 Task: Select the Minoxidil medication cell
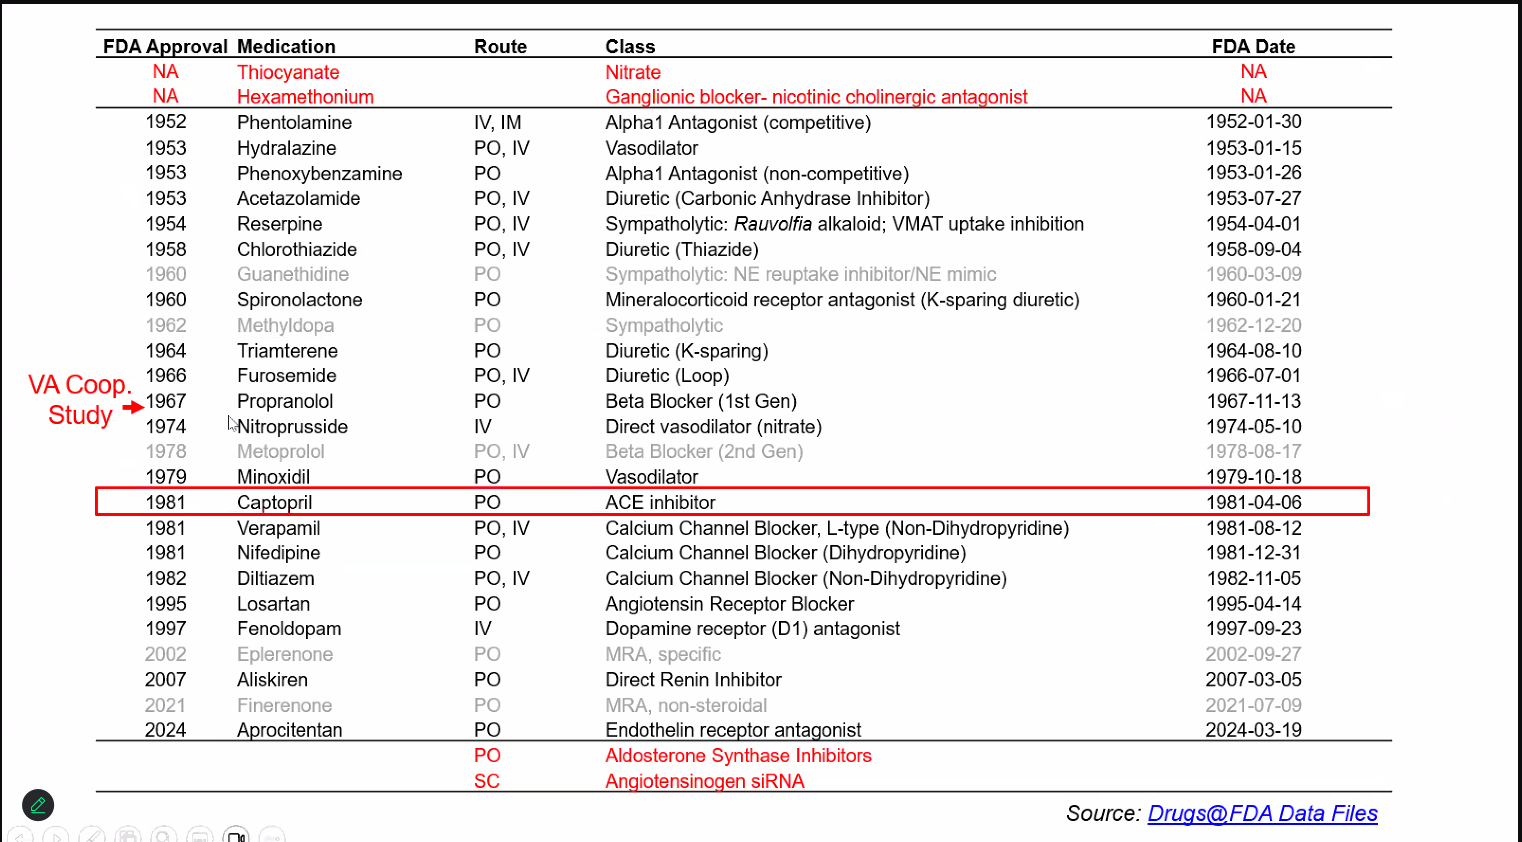(273, 477)
